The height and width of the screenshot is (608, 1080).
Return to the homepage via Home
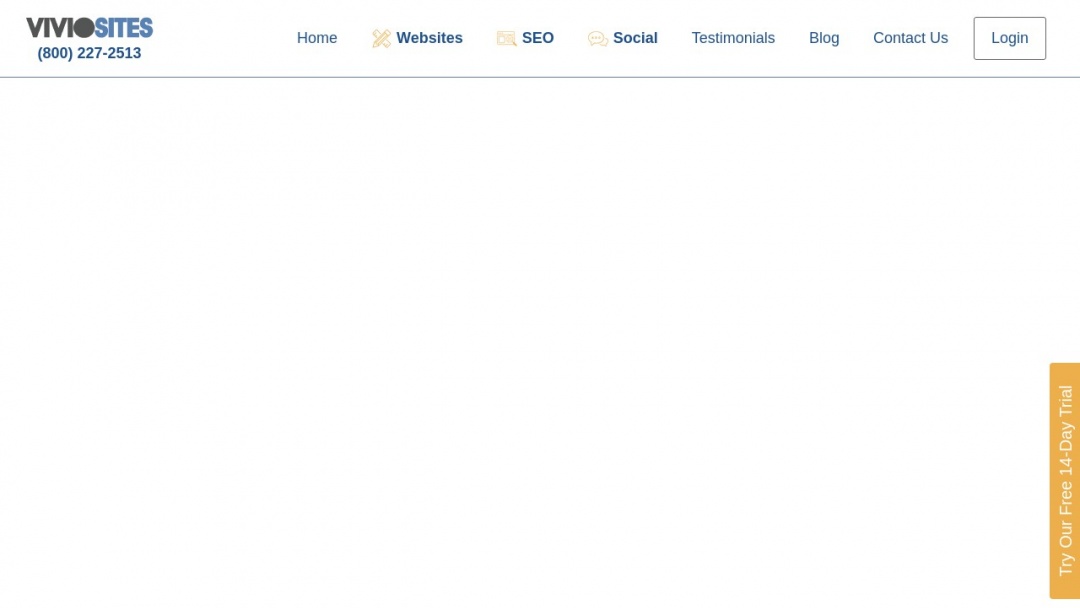pos(317,38)
